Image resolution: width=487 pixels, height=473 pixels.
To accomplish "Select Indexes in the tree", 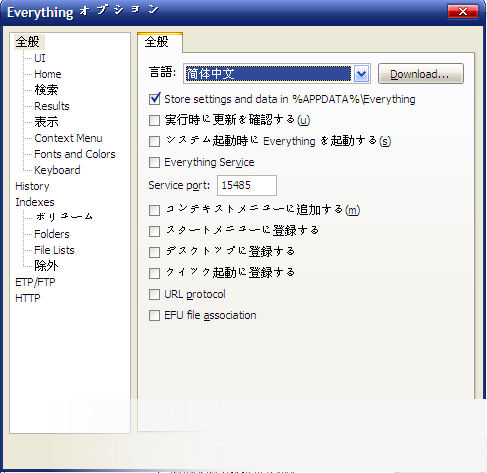I will pos(35,202).
